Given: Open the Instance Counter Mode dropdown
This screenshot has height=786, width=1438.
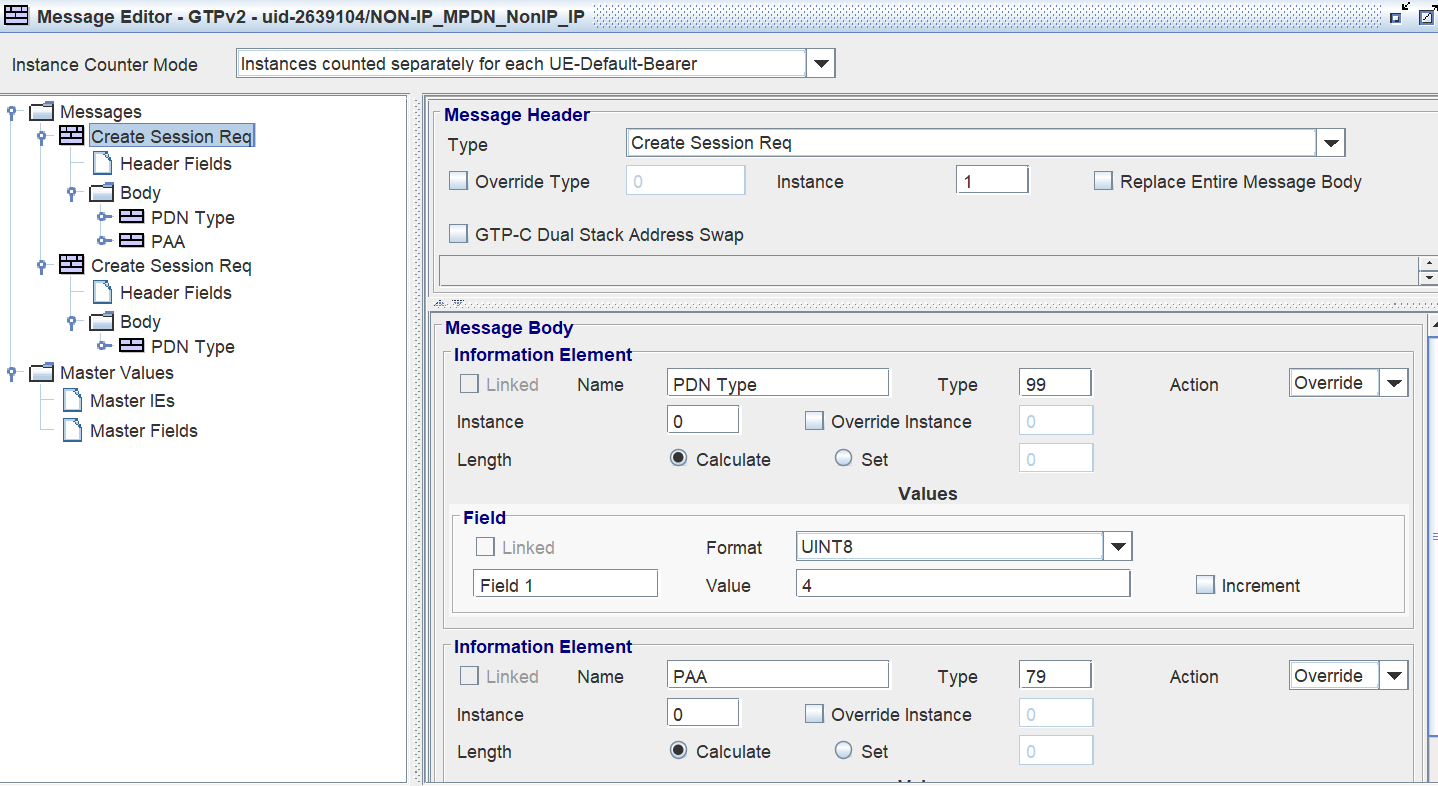Looking at the screenshot, I should coord(820,64).
